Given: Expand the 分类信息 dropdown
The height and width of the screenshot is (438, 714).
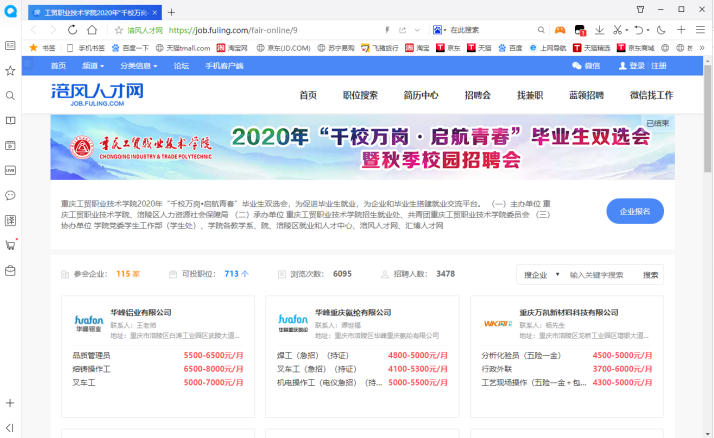Looking at the screenshot, I should pos(139,66).
